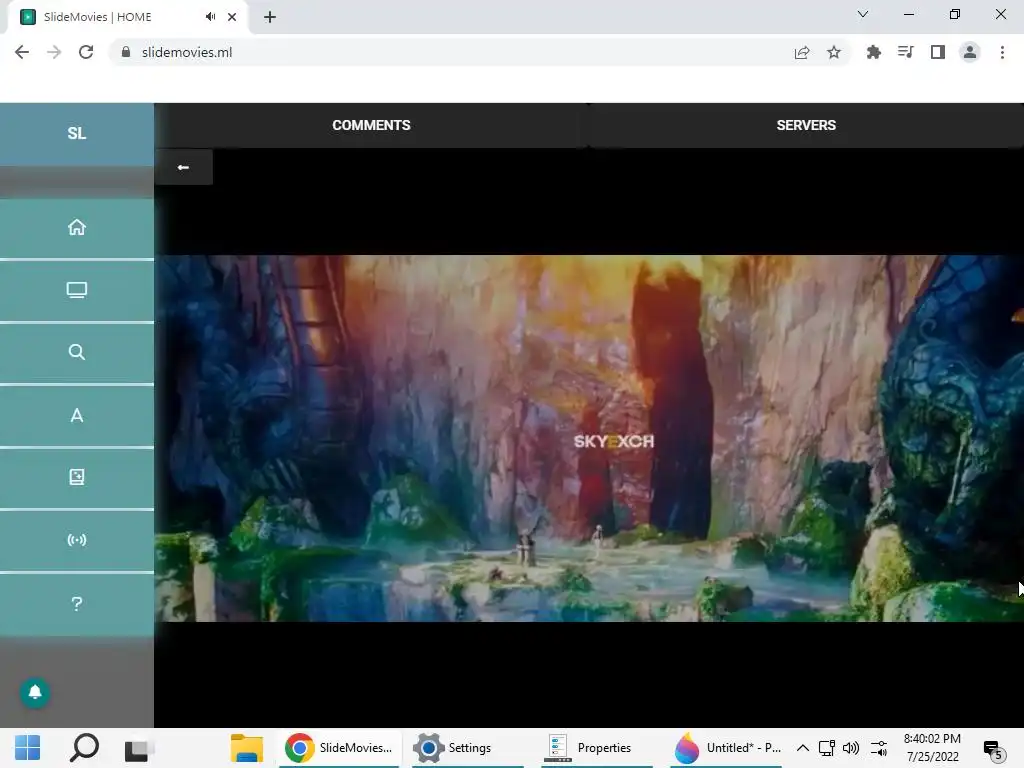Close the SlideMovies browser tab
Image resolution: width=1024 pixels, height=768 pixels.
pyautogui.click(x=232, y=17)
